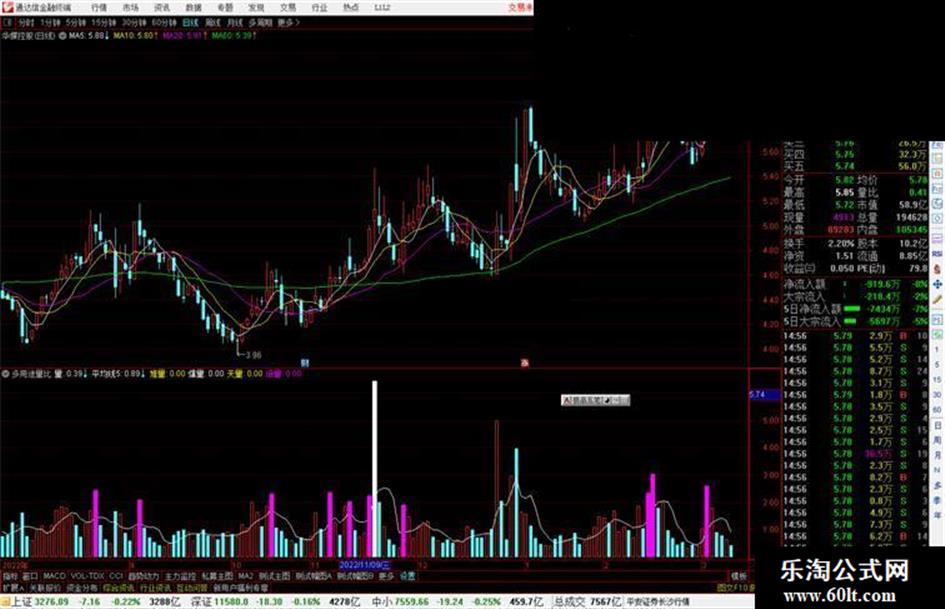Click the 5日净流入额 row in quote panel
The height and width of the screenshot is (609, 945).
[855, 309]
